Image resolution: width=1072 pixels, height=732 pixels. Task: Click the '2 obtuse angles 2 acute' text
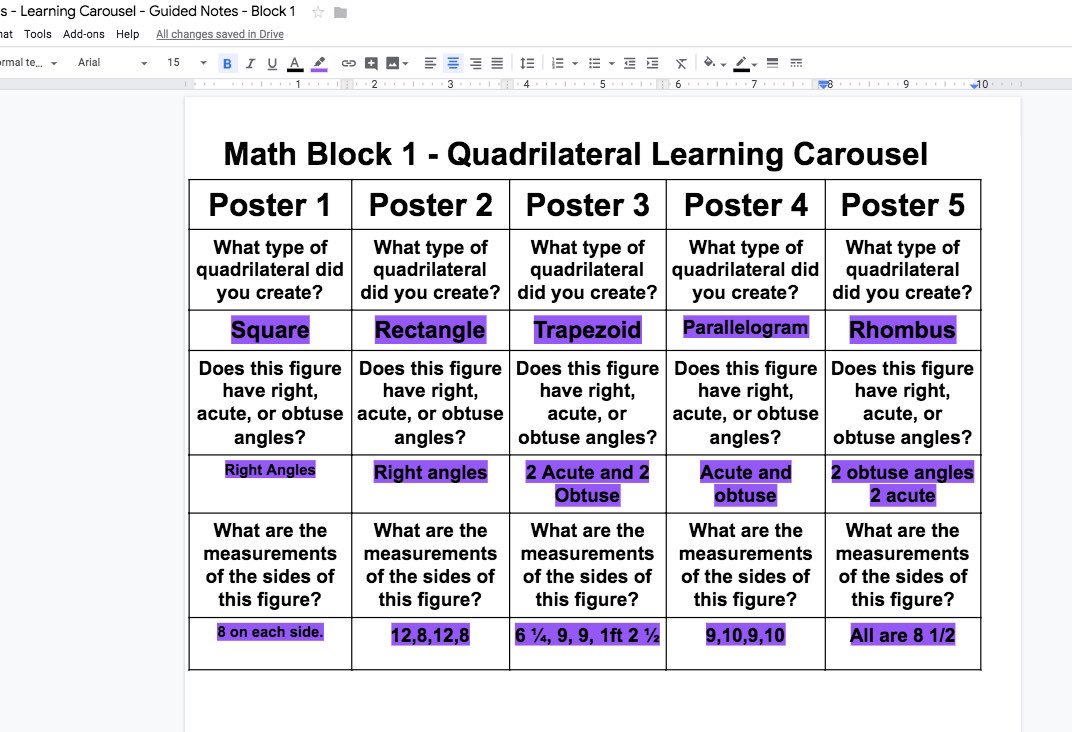coord(902,484)
